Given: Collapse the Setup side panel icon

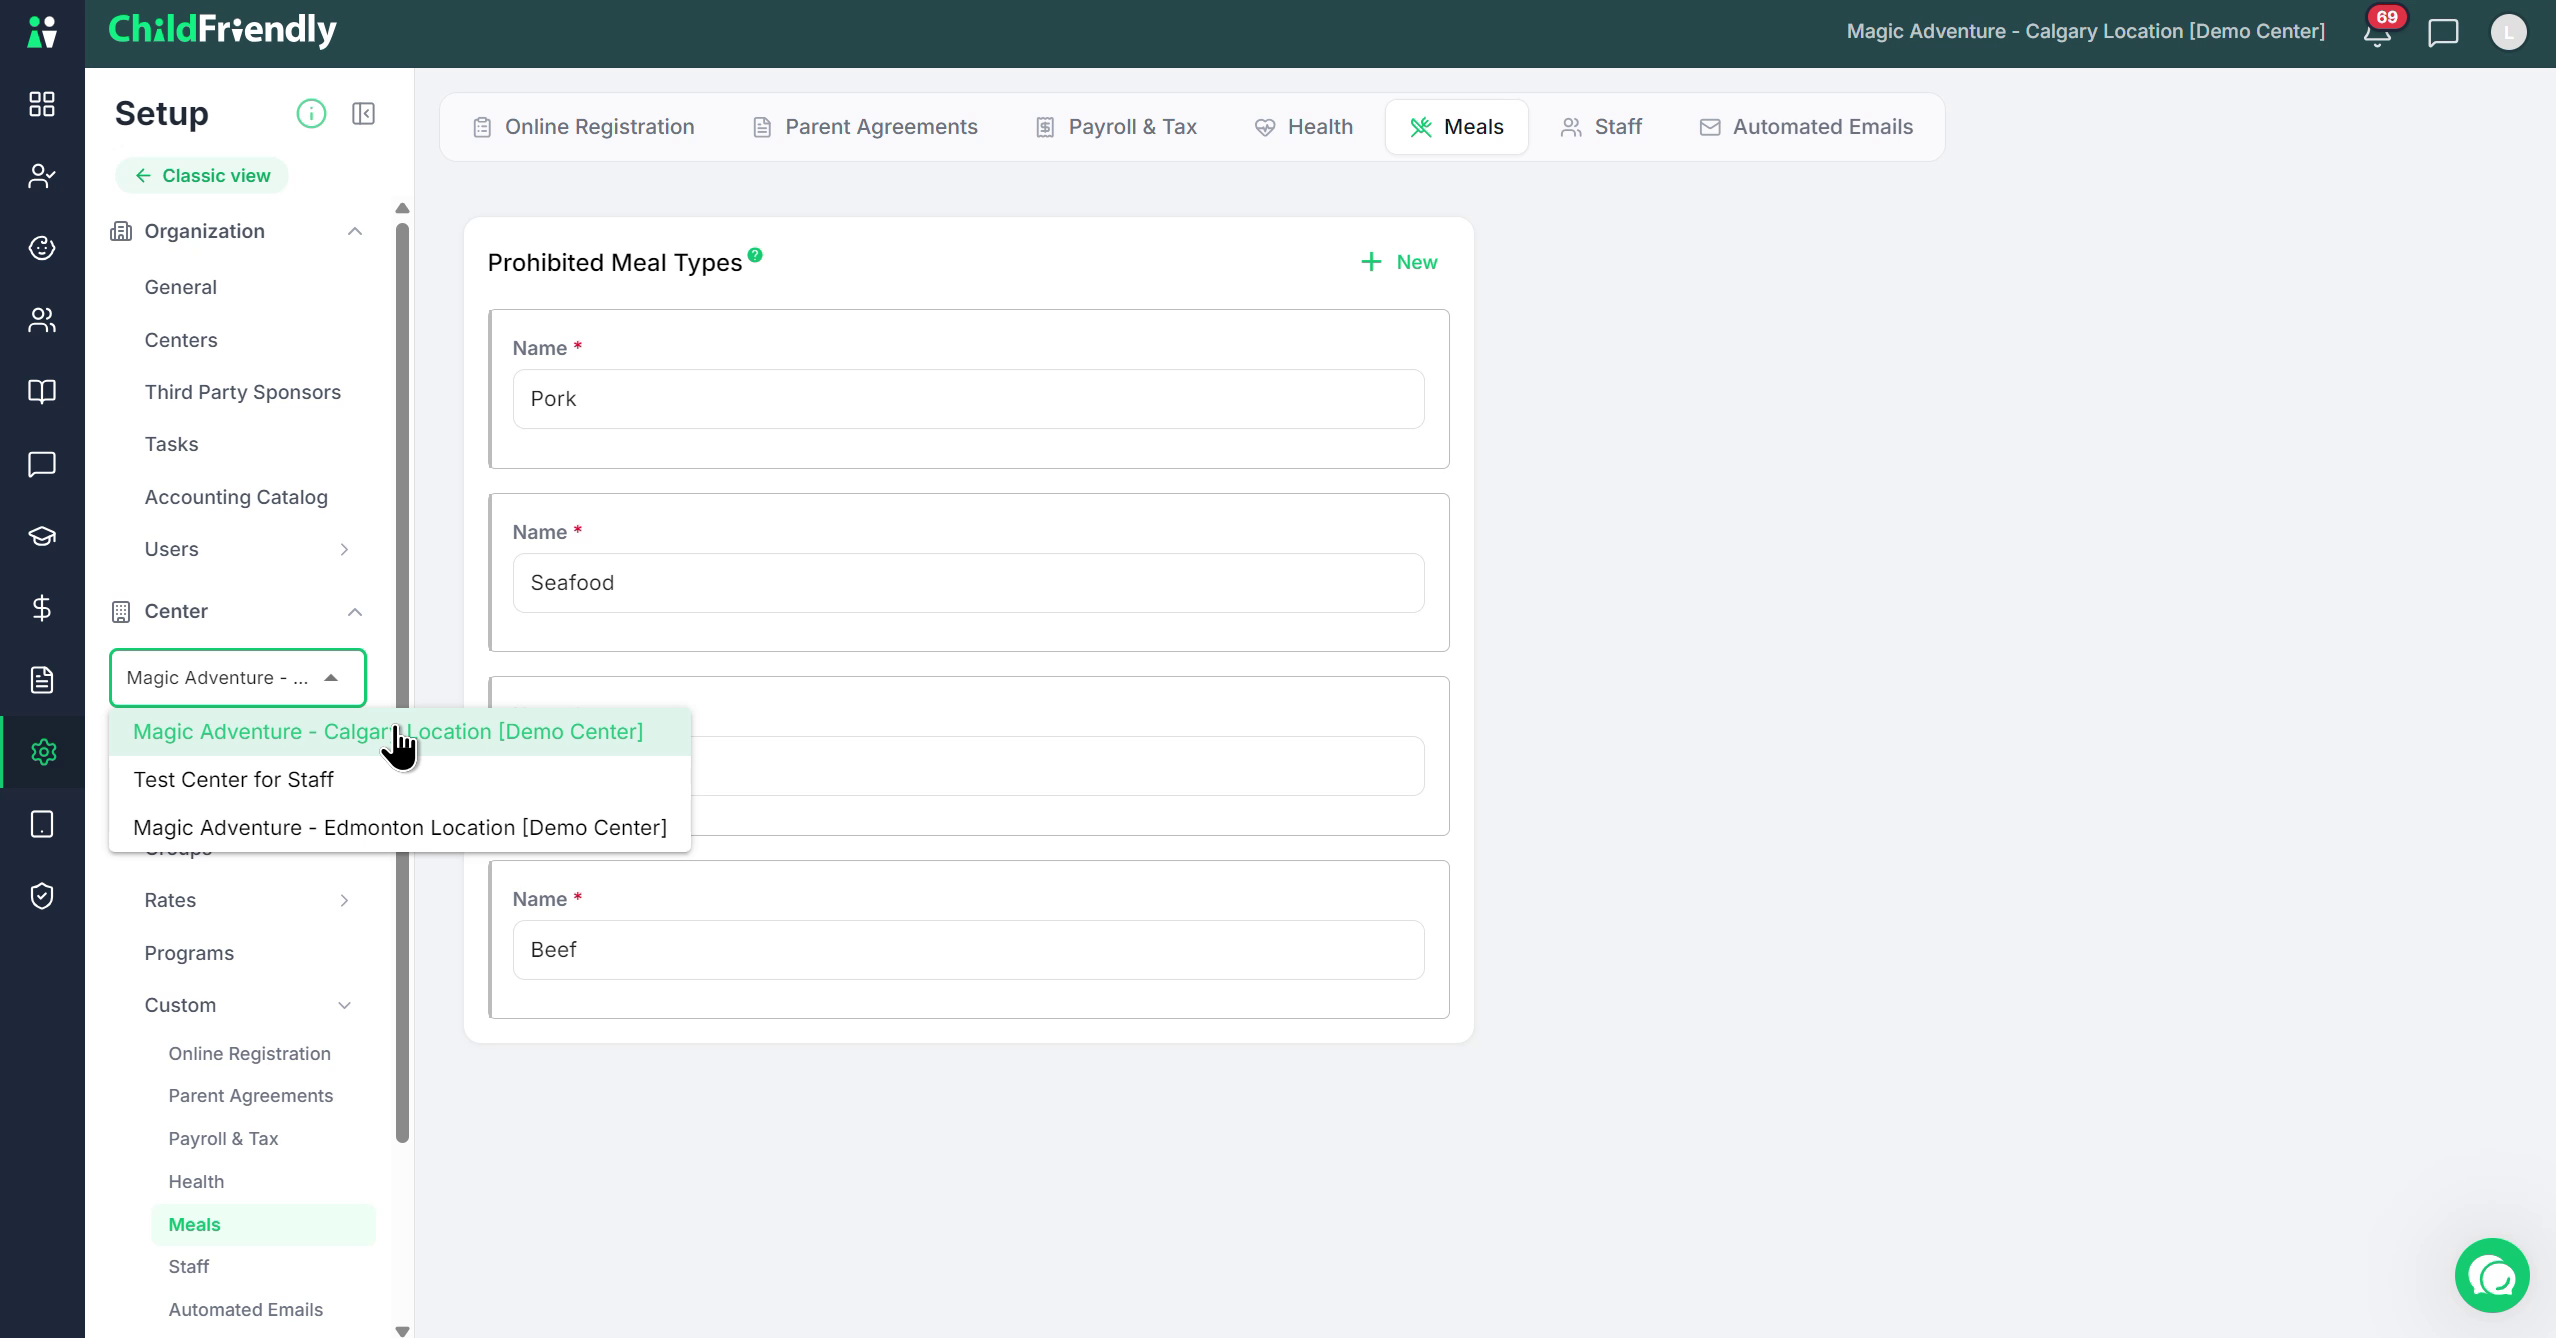Looking at the screenshot, I should [x=364, y=114].
